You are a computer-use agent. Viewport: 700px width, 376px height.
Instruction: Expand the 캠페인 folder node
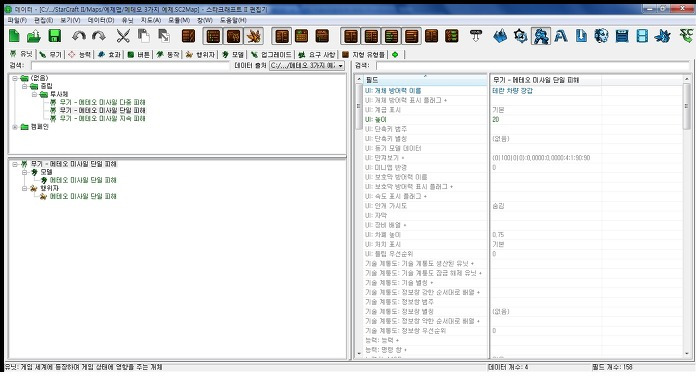pyautogui.click(x=15, y=127)
